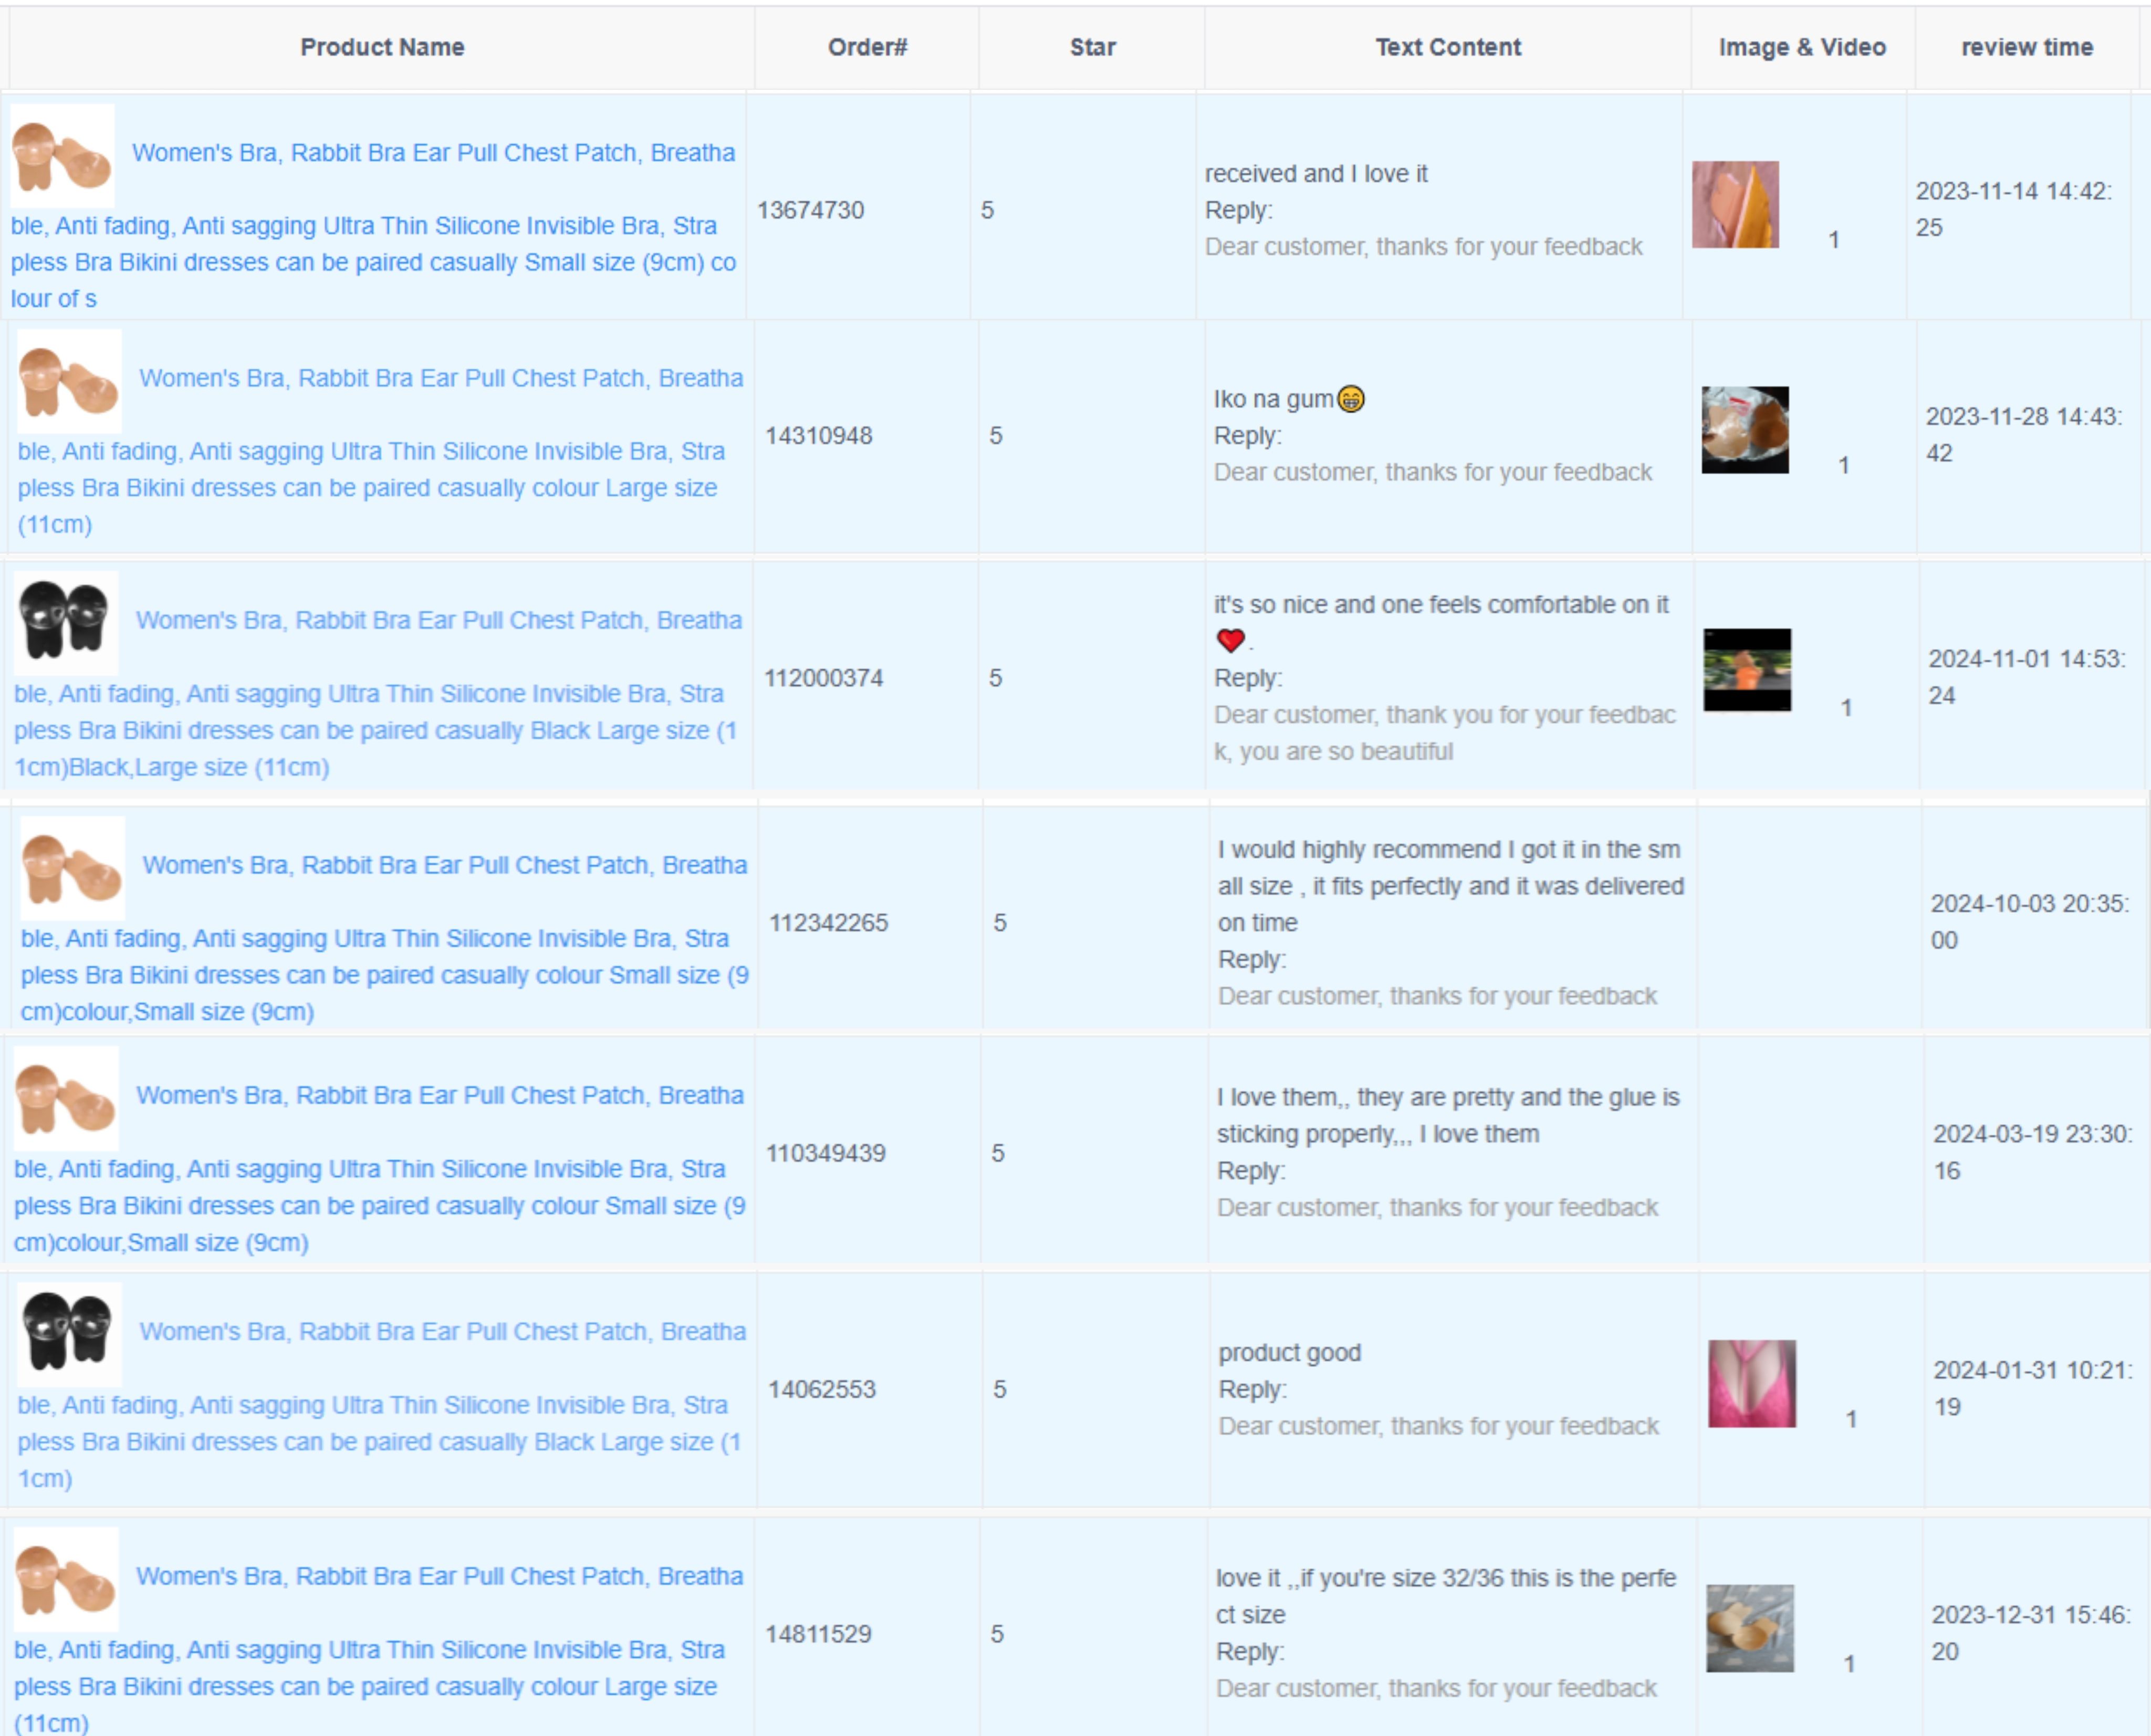Click the Order# column header
This screenshot has height=1736, width=2151.
click(867, 47)
